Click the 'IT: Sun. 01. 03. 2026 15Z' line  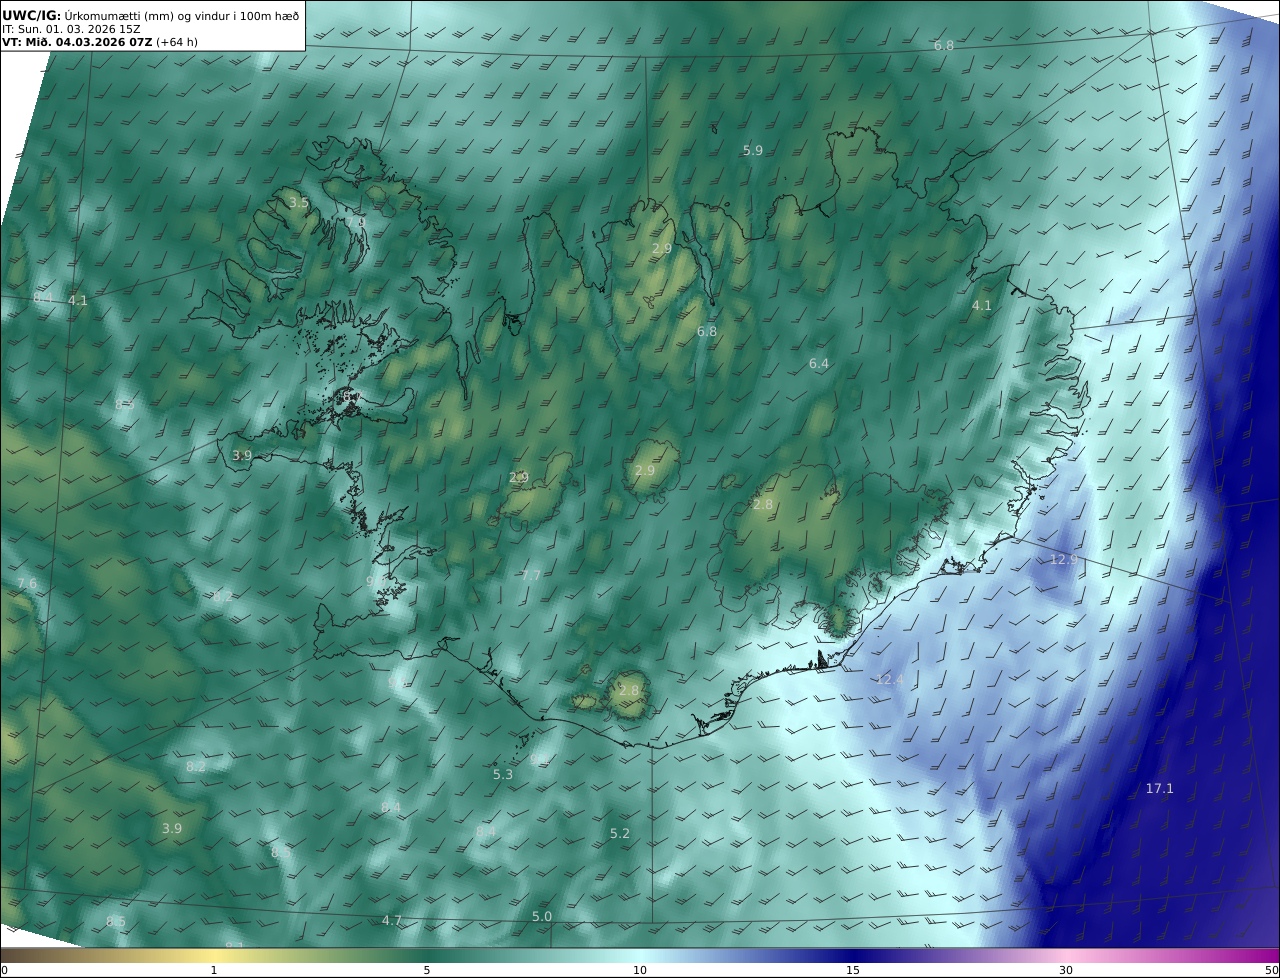[x=71, y=29]
